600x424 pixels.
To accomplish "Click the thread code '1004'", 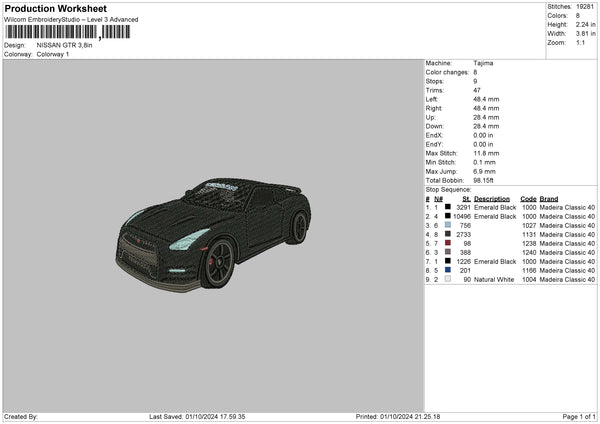I will coord(529,280).
